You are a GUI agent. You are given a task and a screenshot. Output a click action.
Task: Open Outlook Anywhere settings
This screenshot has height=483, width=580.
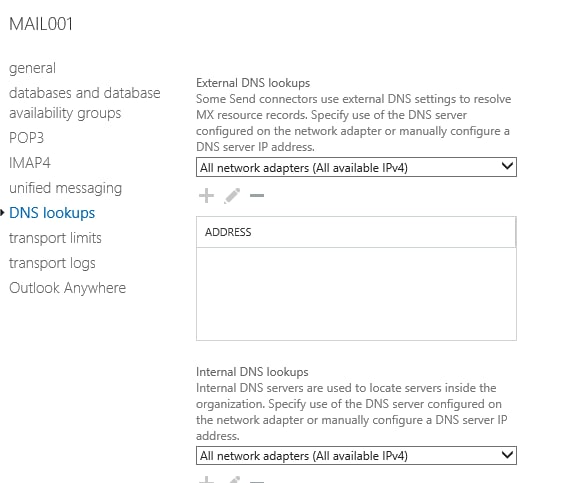[x=67, y=288]
